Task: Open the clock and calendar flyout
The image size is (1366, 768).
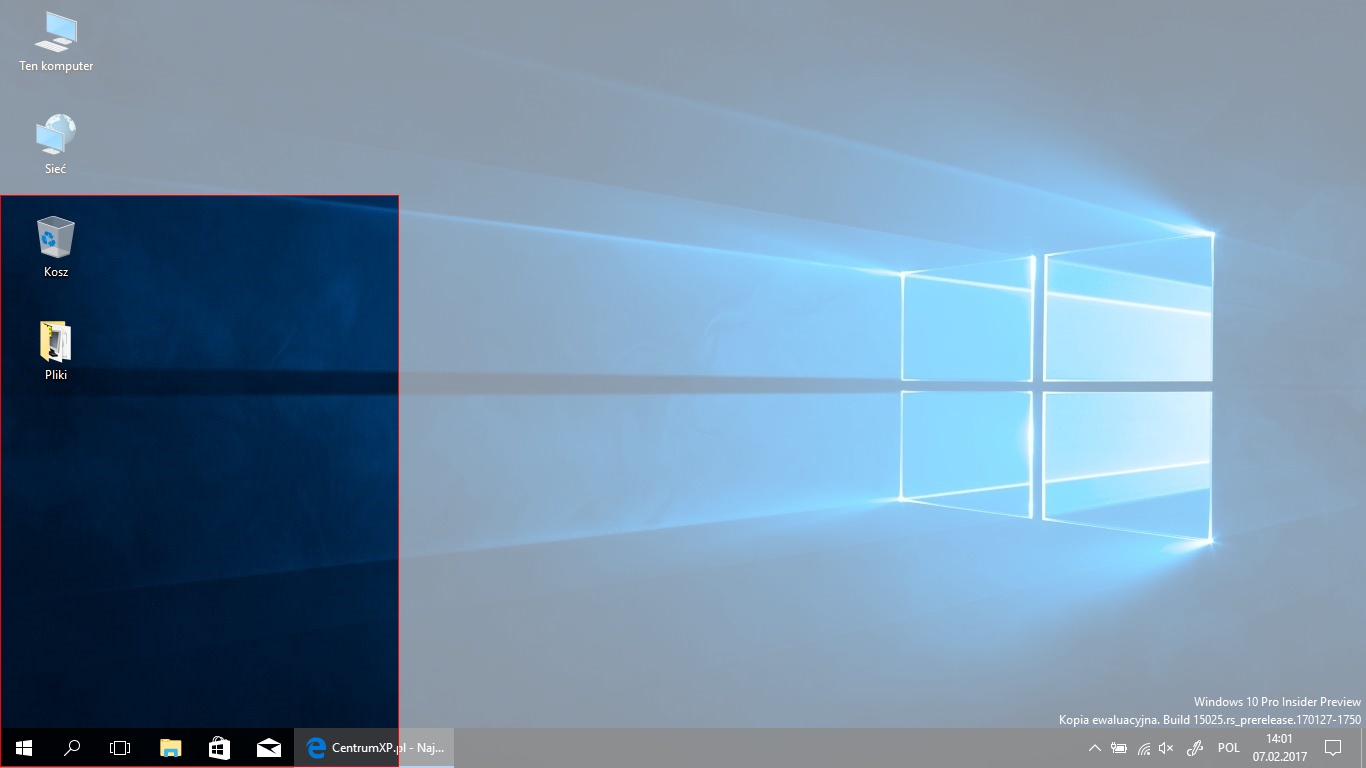Action: pos(1279,748)
